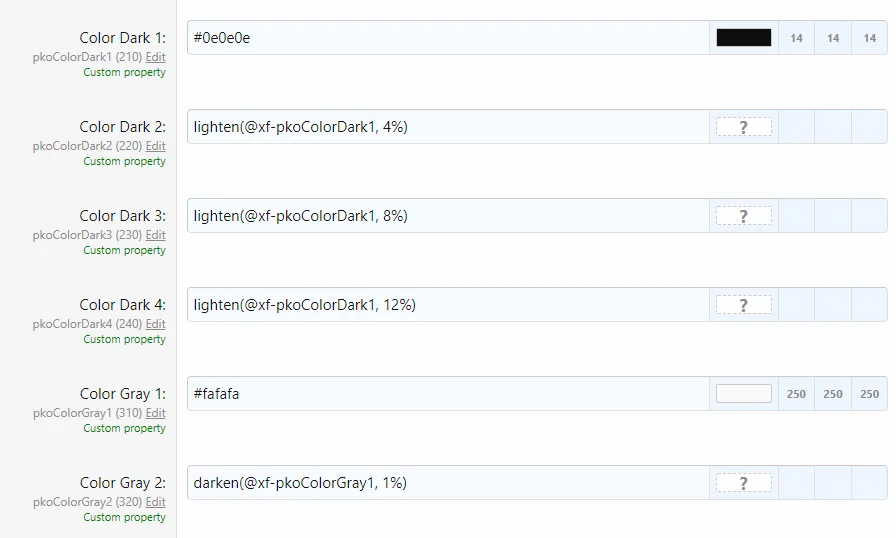Edit the pkoColorGray1 property

(x=155, y=413)
